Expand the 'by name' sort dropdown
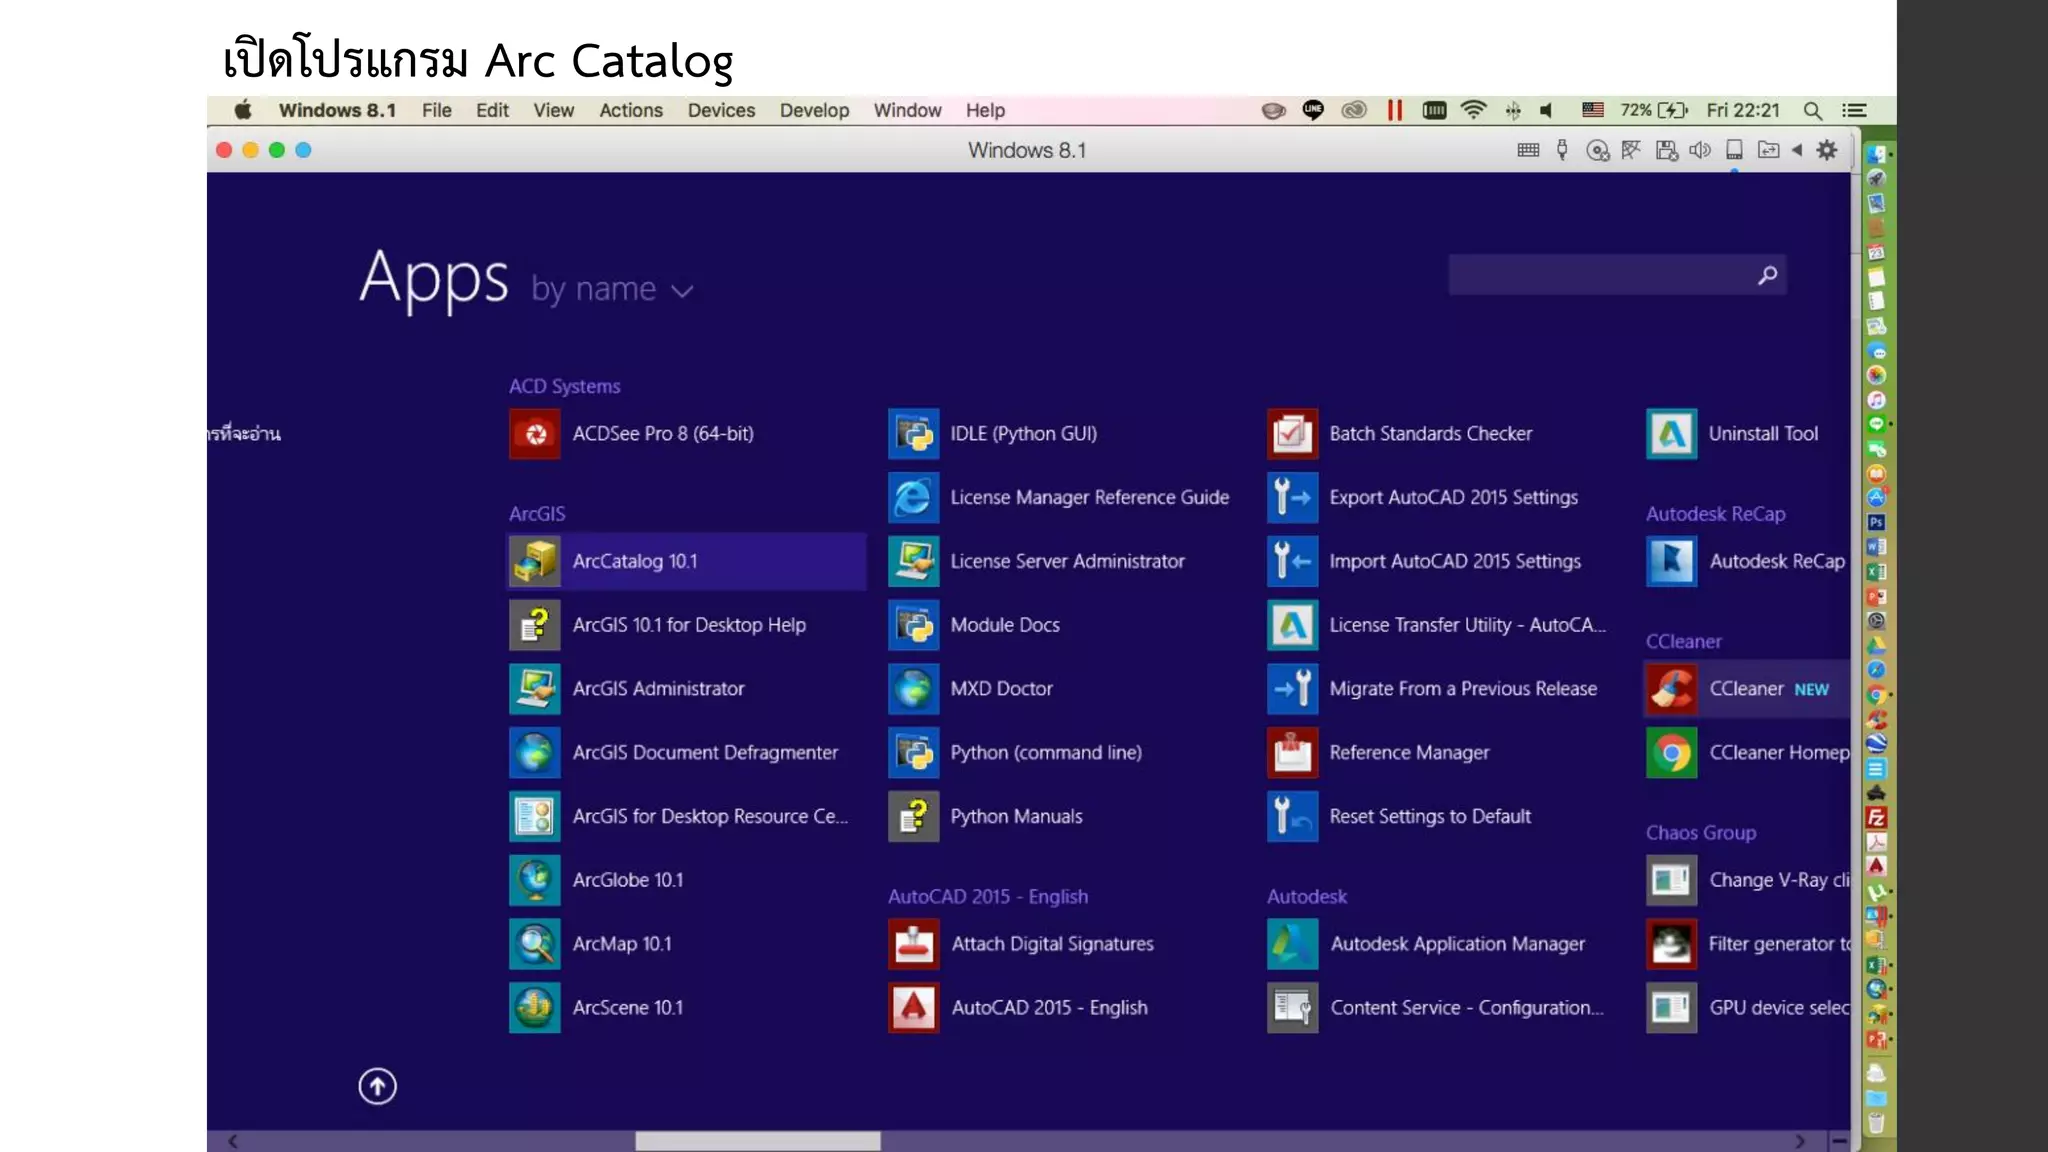Image resolution: width=2048 pixels, height=1152 pixels. pos(612,290)
